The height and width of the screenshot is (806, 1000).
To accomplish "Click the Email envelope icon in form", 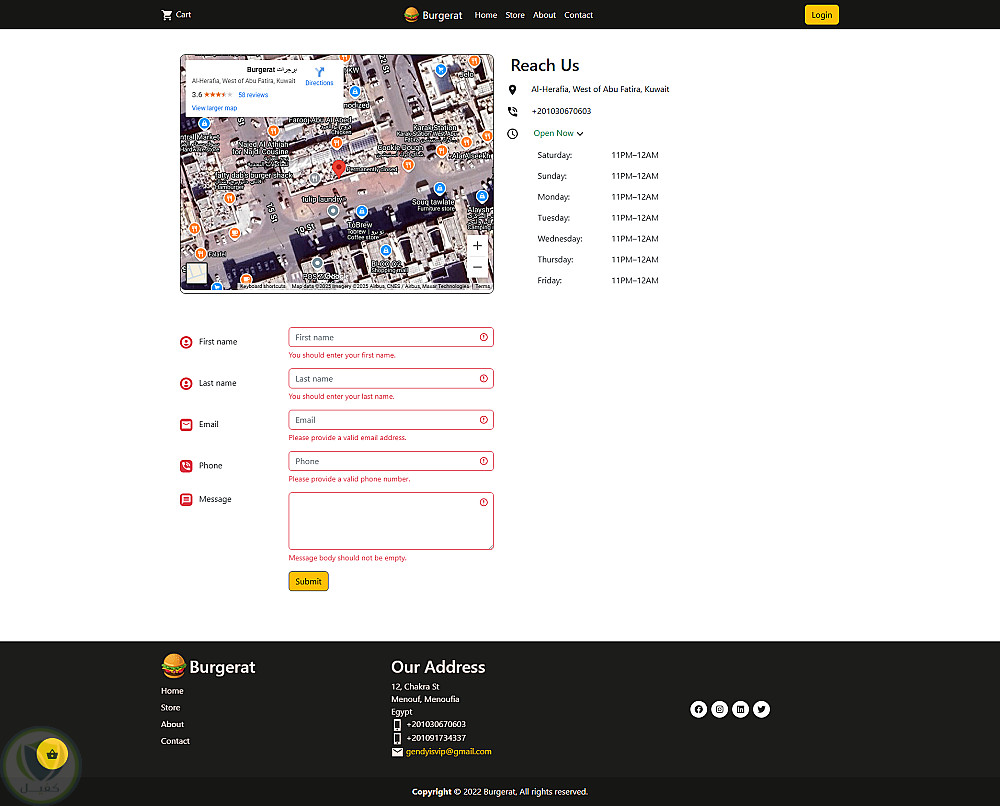I will (x=186, y=425).
